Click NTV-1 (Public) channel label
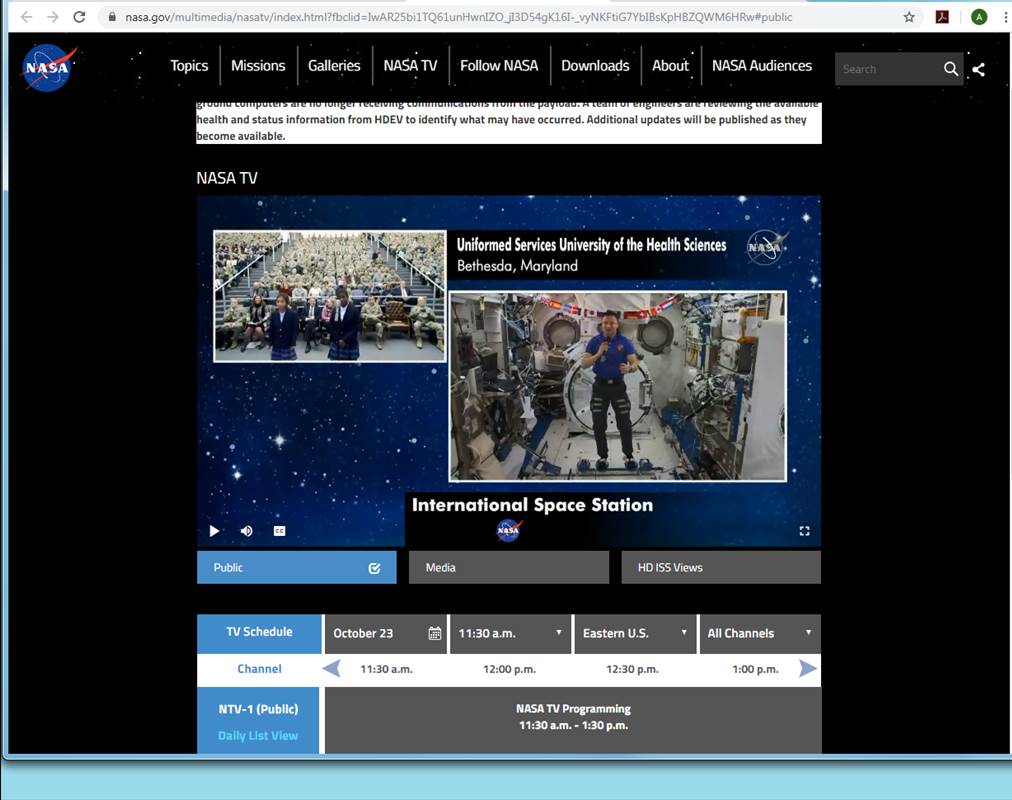 click(x=258, y=709)
